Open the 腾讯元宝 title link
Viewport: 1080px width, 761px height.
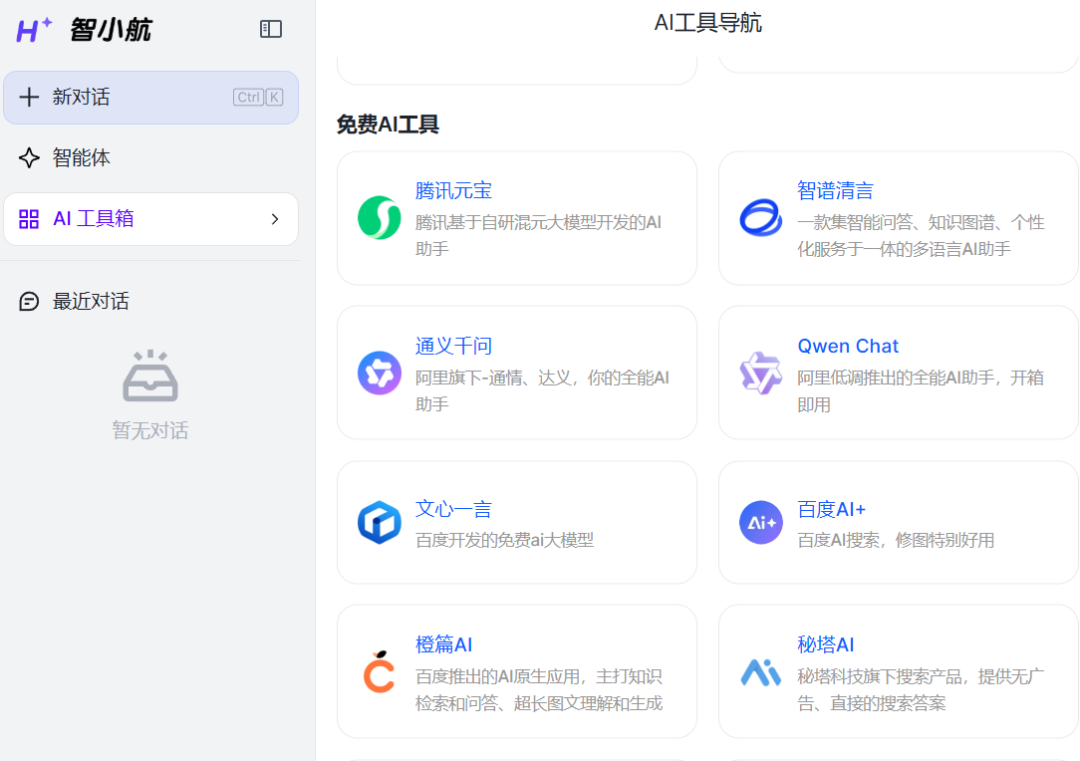pyautogui.click(x=453, y=191)
